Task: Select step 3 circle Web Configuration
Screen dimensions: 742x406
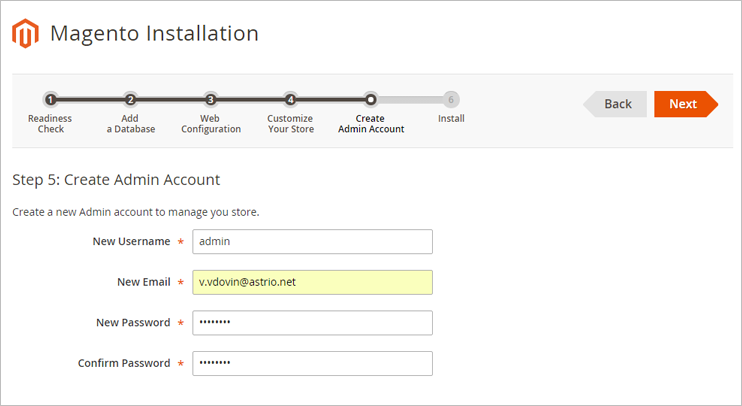Action: [211, 99]
